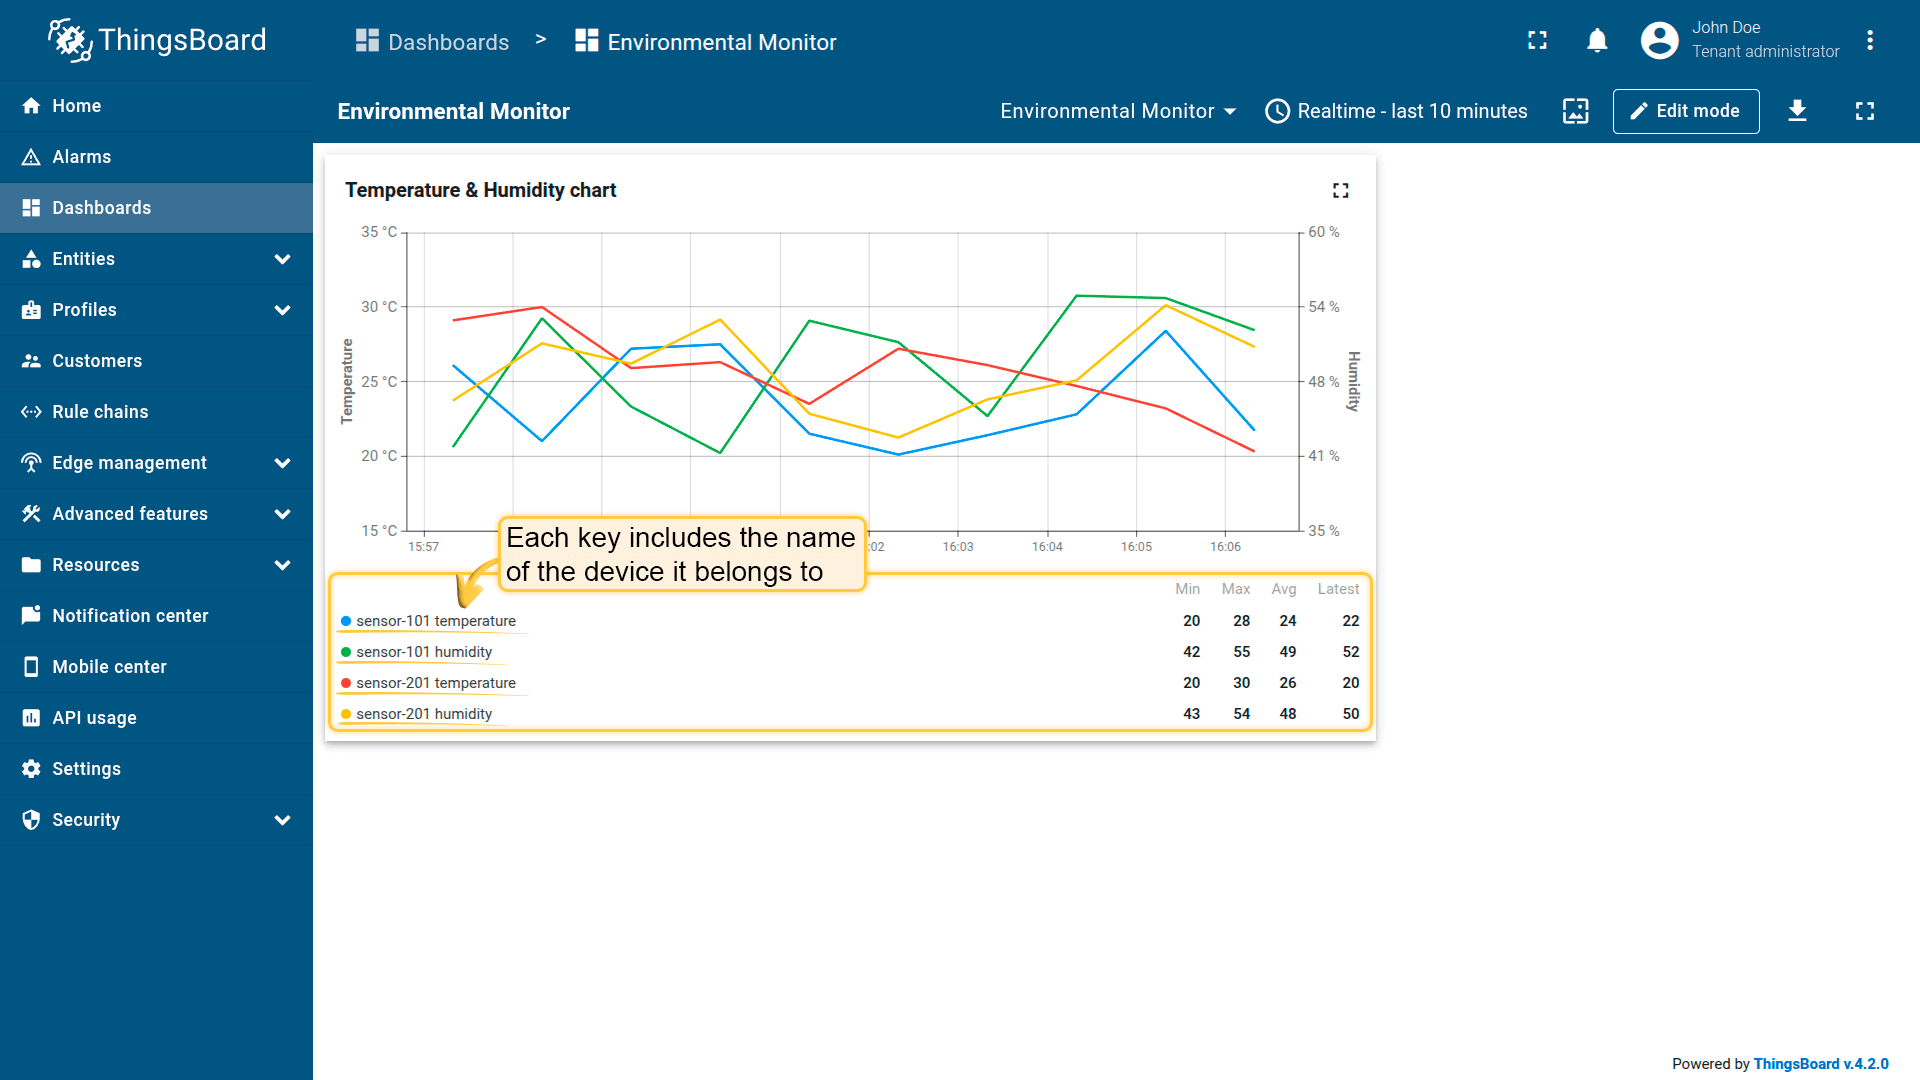Open the Environmental Monitor state dropdown
1920x1080 pixels.
point(1118,111)
